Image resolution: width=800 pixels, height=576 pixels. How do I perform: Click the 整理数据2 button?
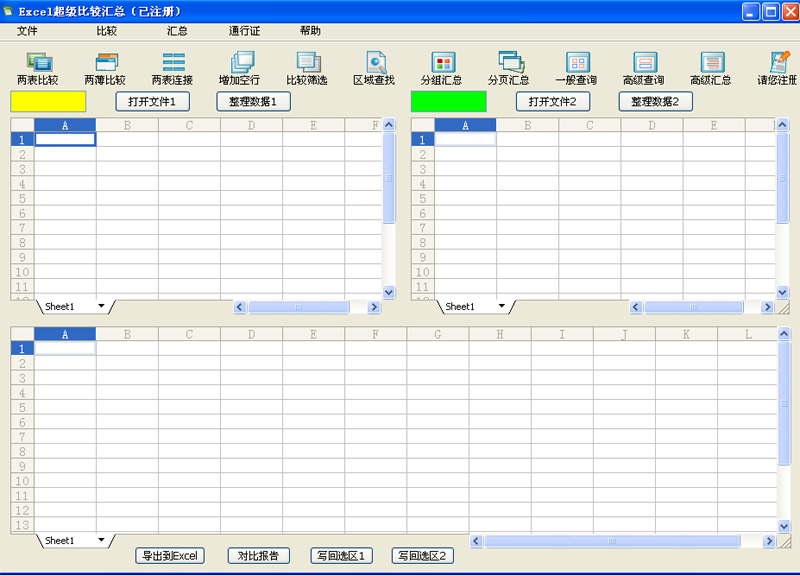pos(656,102)
